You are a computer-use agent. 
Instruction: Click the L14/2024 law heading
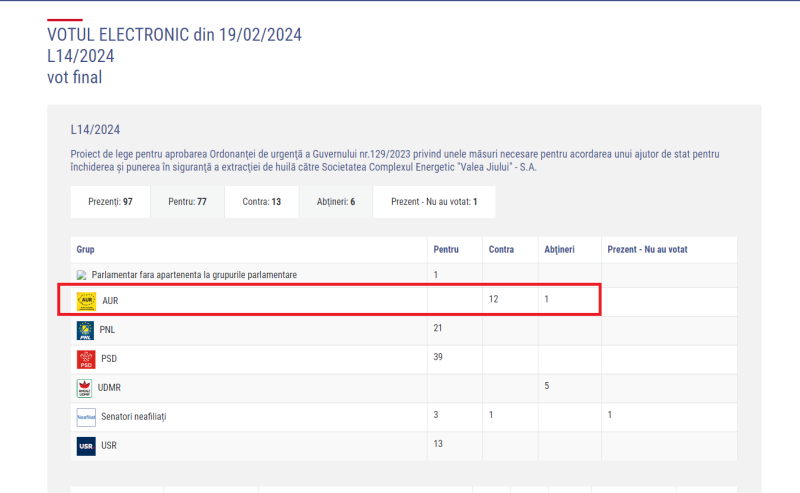95,130
